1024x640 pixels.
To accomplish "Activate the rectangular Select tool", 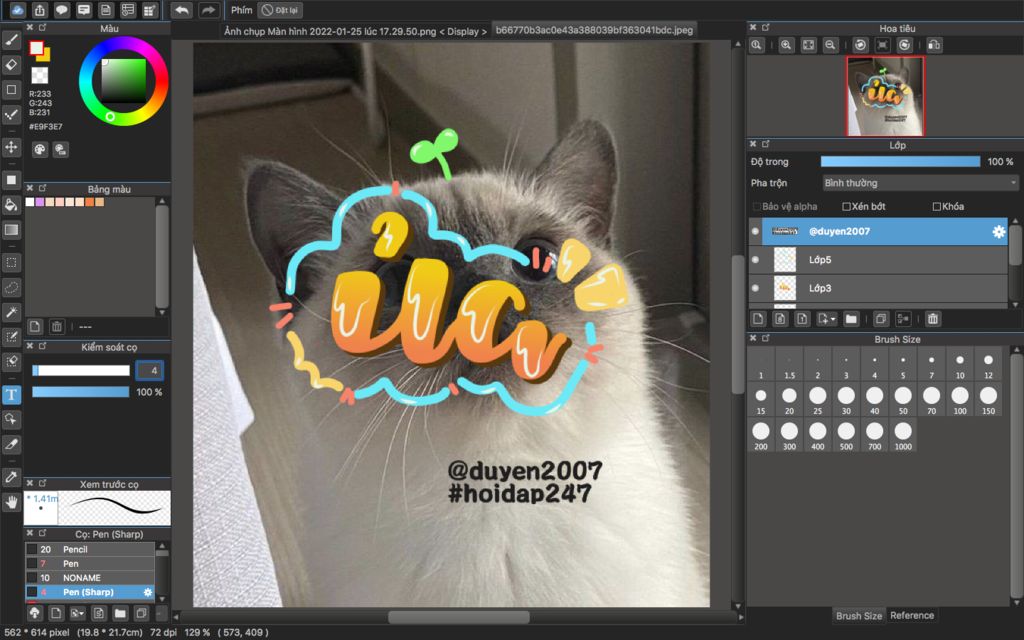I will [x=11, y=263].
